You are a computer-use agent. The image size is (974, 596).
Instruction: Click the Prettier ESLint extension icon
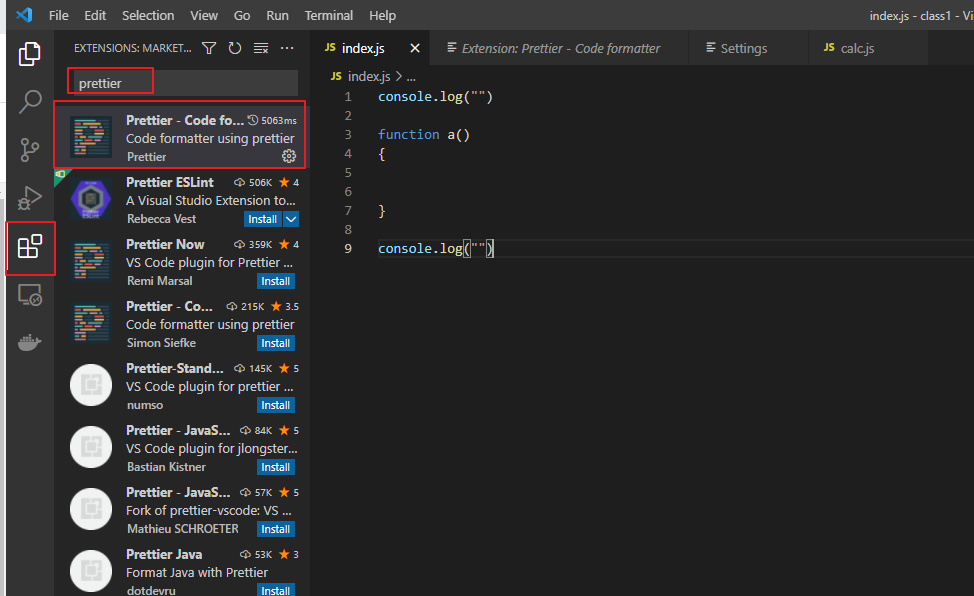point(91,198)
